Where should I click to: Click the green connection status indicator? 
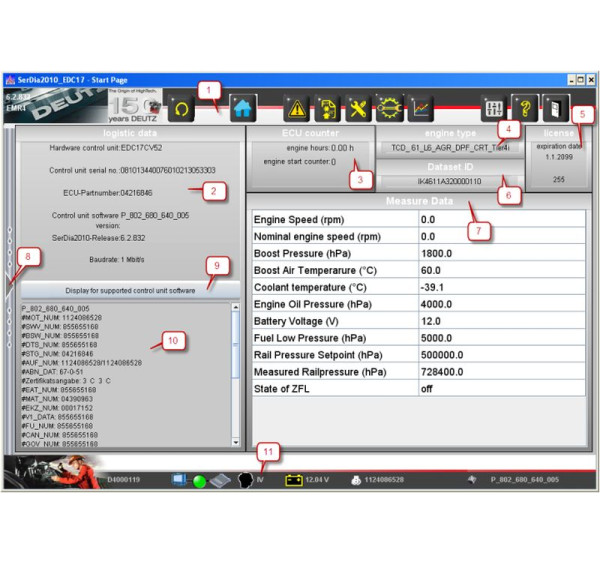199,480
